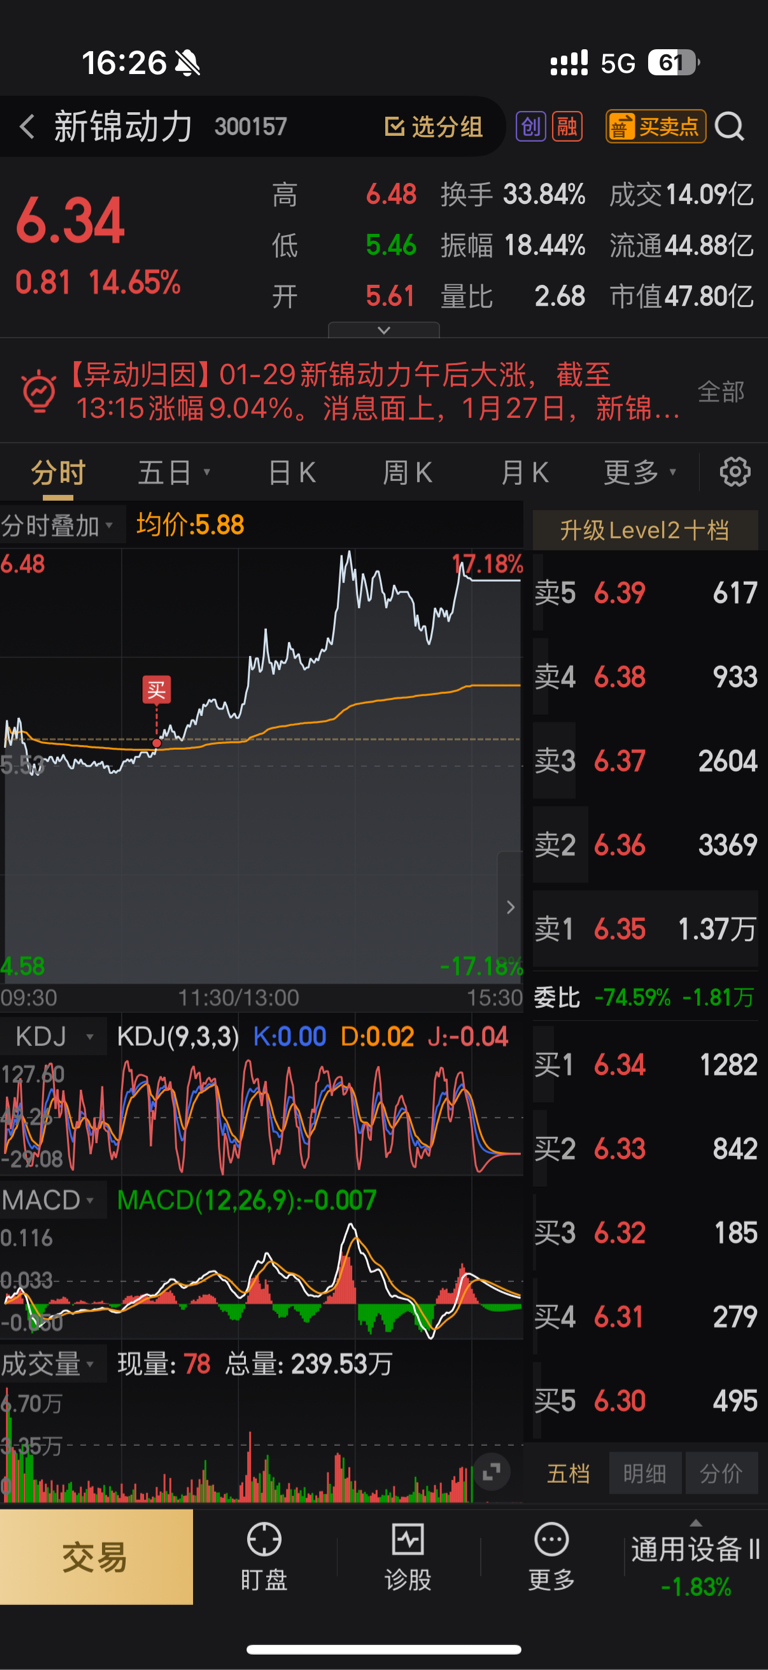Tap the KDJ(9,3,3) parameter label
Viewport: 768px width, 1670px height.
click(x=178, y=1037)
